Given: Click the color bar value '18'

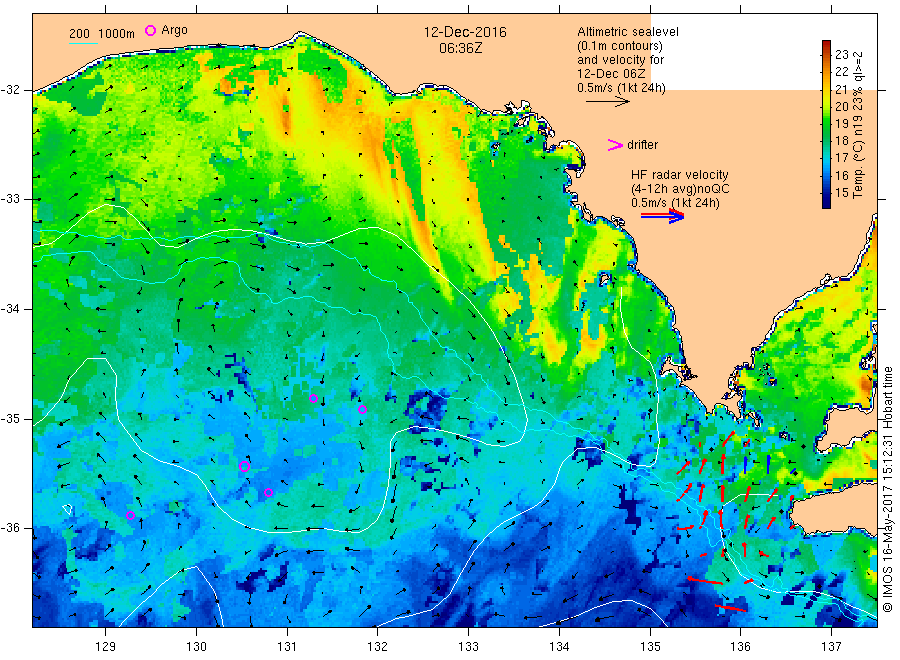Looking at the screenshot, I should [x=841, y=141].
